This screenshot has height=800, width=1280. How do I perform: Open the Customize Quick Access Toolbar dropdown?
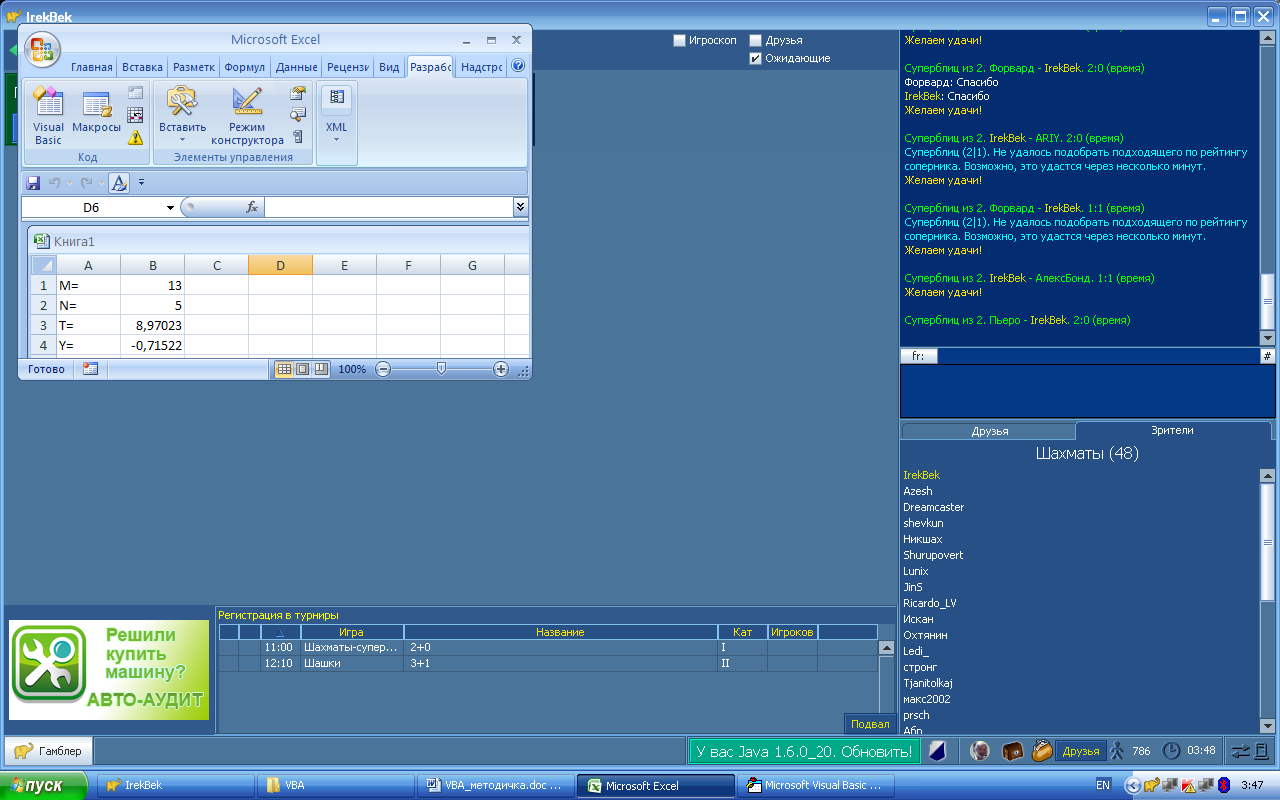tap(141, 183)
